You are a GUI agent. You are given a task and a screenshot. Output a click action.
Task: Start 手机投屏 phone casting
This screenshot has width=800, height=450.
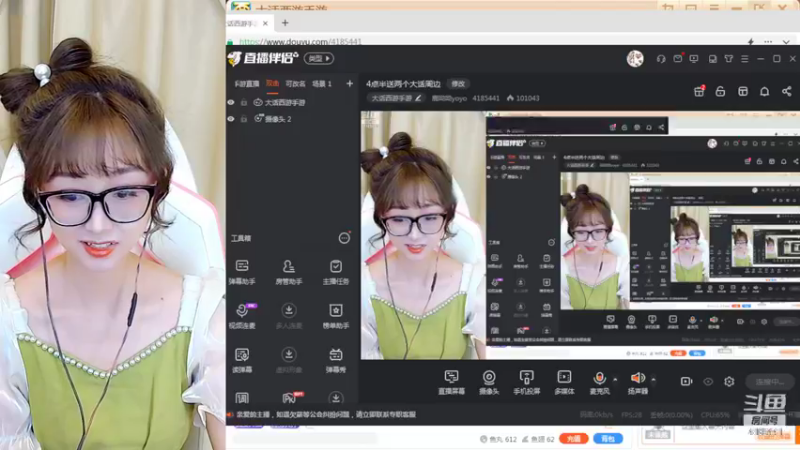[527, 382]
